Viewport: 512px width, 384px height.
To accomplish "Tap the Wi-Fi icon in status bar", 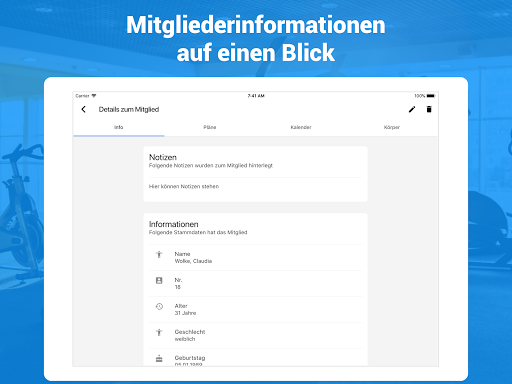I will tap(94, 96).
